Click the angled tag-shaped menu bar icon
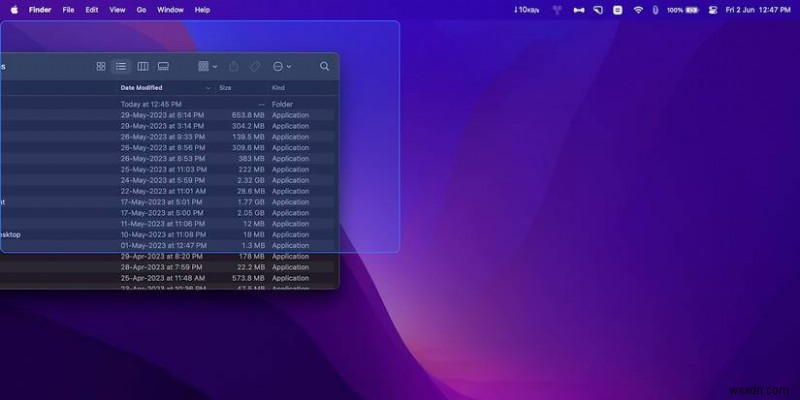Image resolution: width=800 pixels, height=400 pixels. (598, 10)
